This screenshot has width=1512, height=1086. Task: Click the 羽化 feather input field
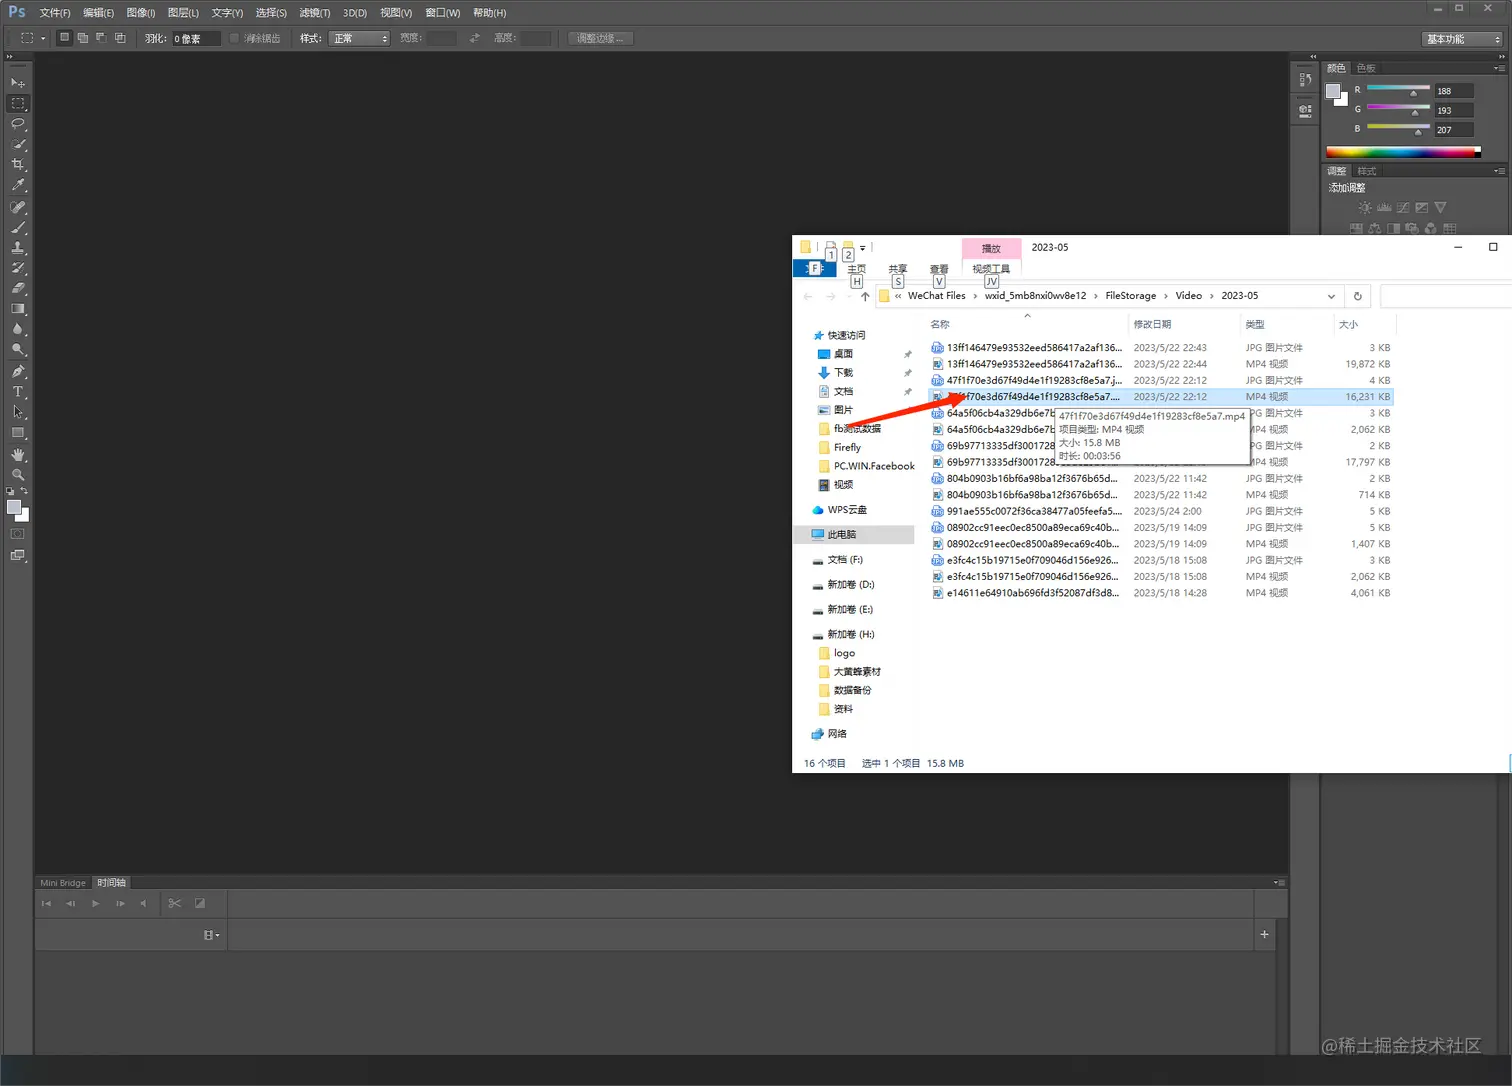coord(196,38)
